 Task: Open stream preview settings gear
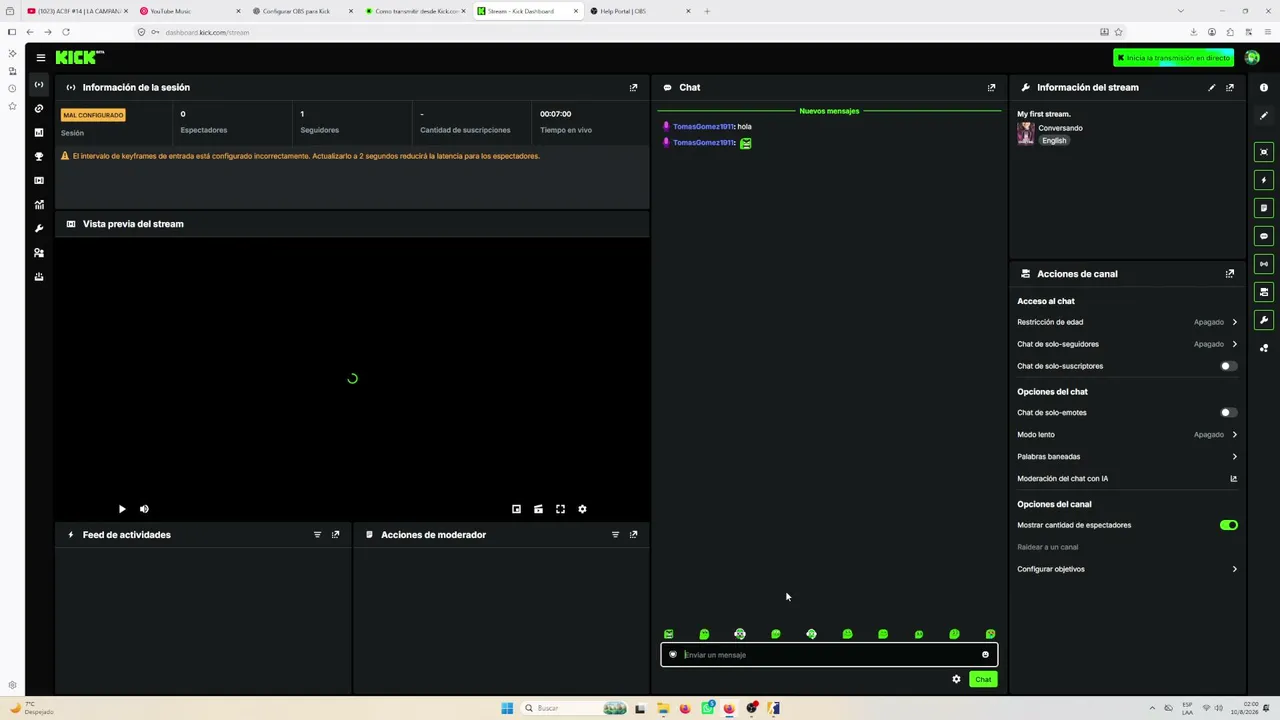click(582, 509)
